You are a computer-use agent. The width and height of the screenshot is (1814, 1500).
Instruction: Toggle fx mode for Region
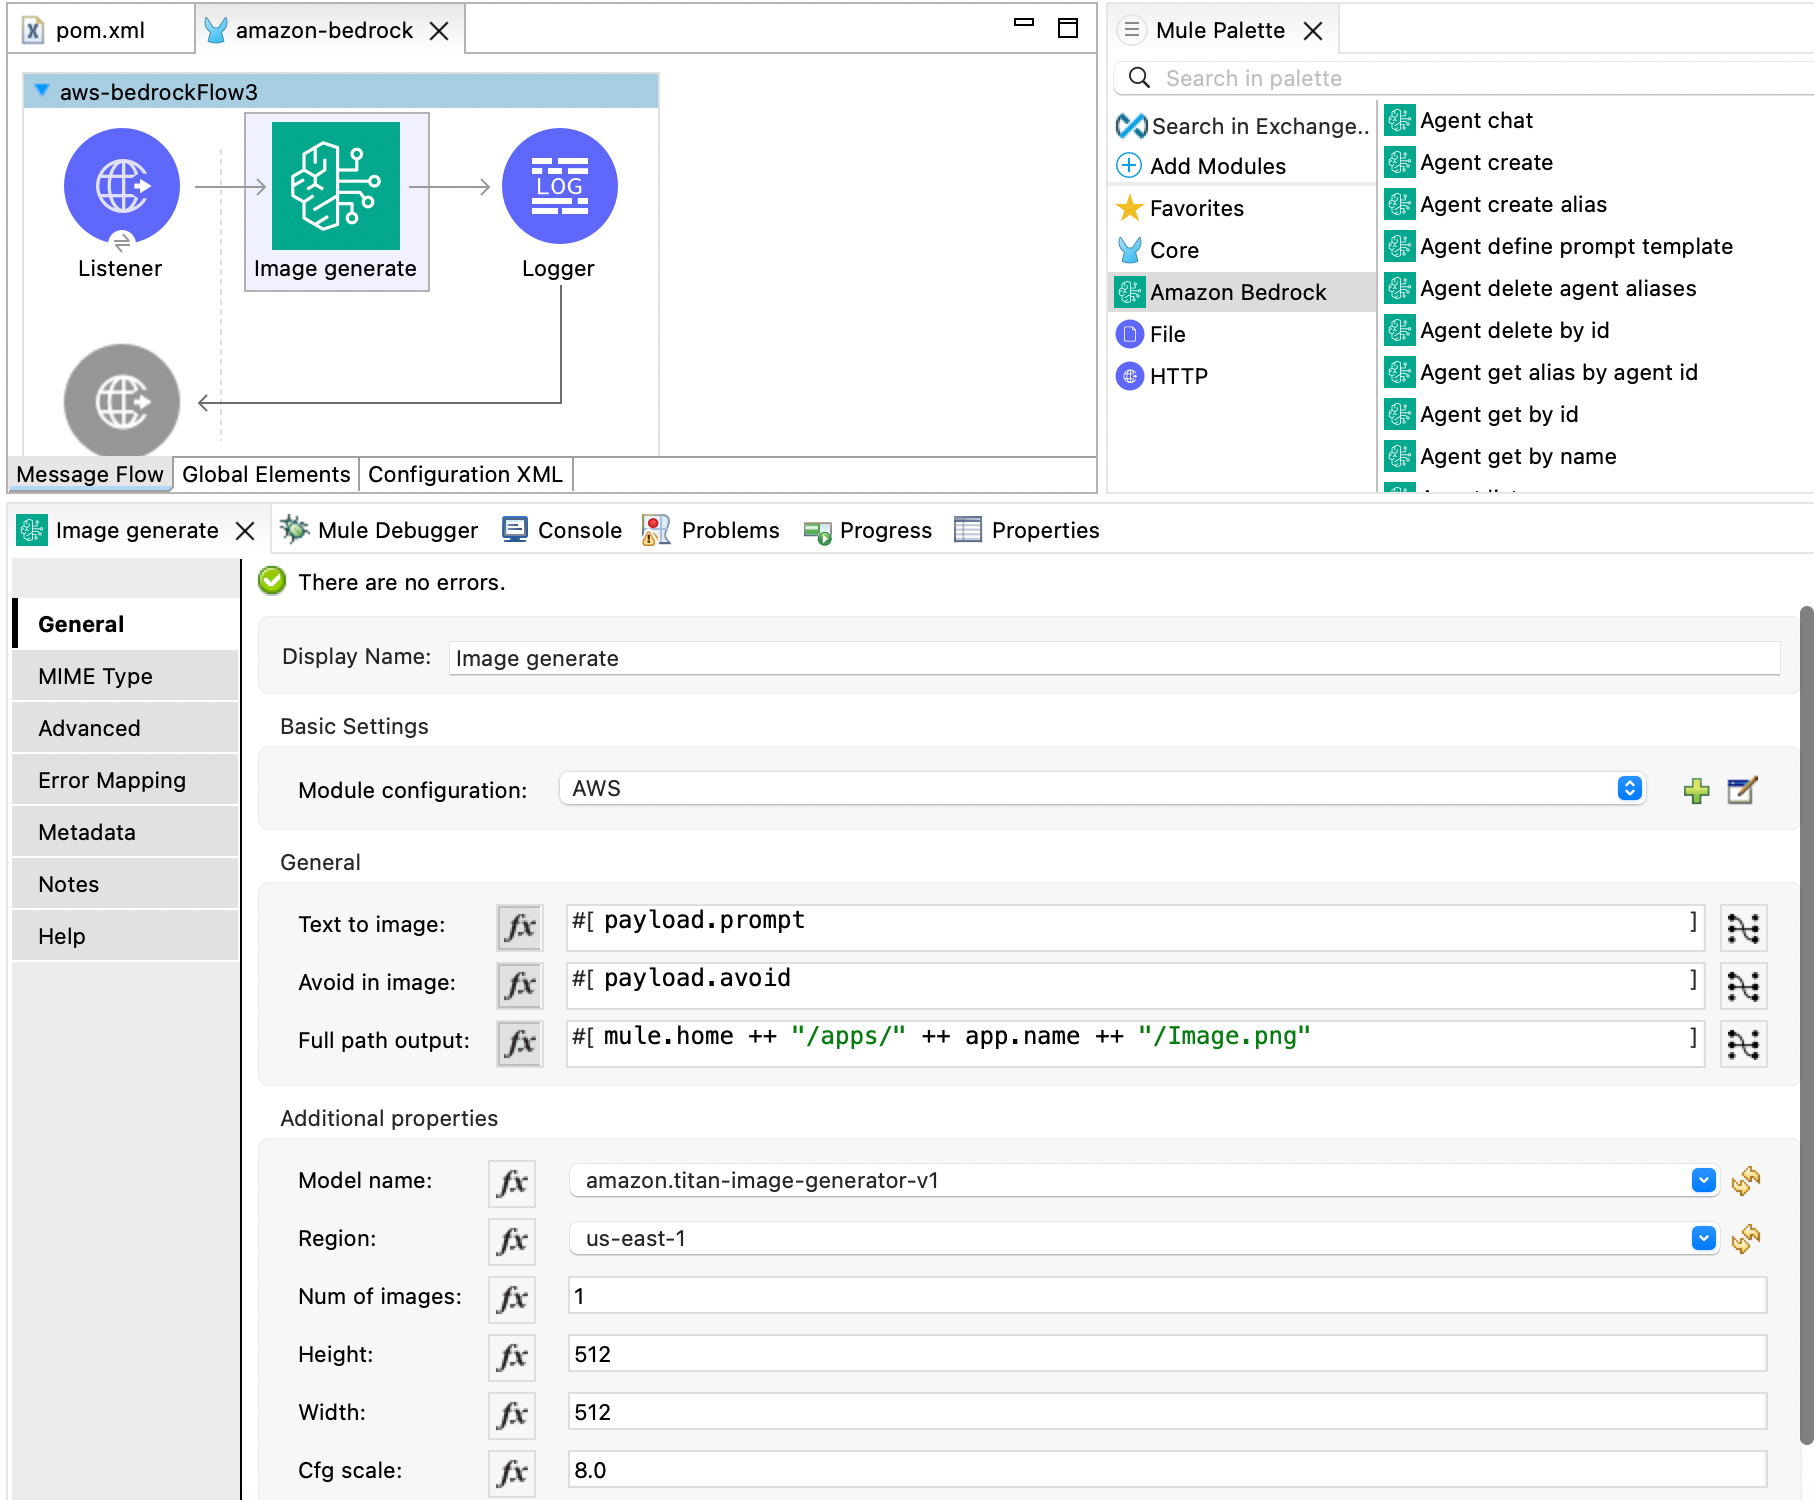(x=512, y=1241)
